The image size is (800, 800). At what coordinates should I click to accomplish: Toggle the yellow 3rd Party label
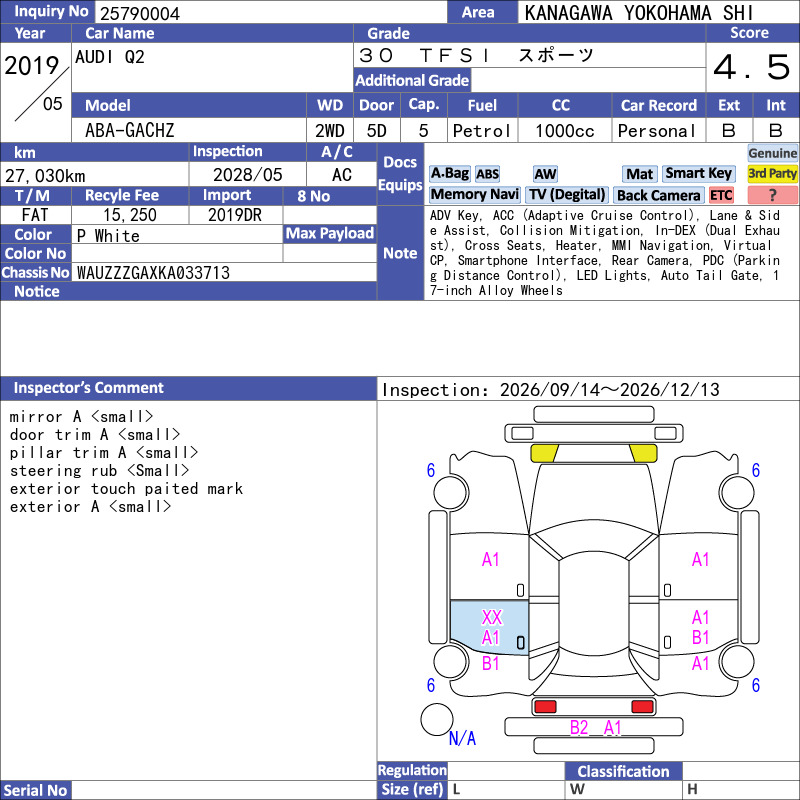[772, 173]
